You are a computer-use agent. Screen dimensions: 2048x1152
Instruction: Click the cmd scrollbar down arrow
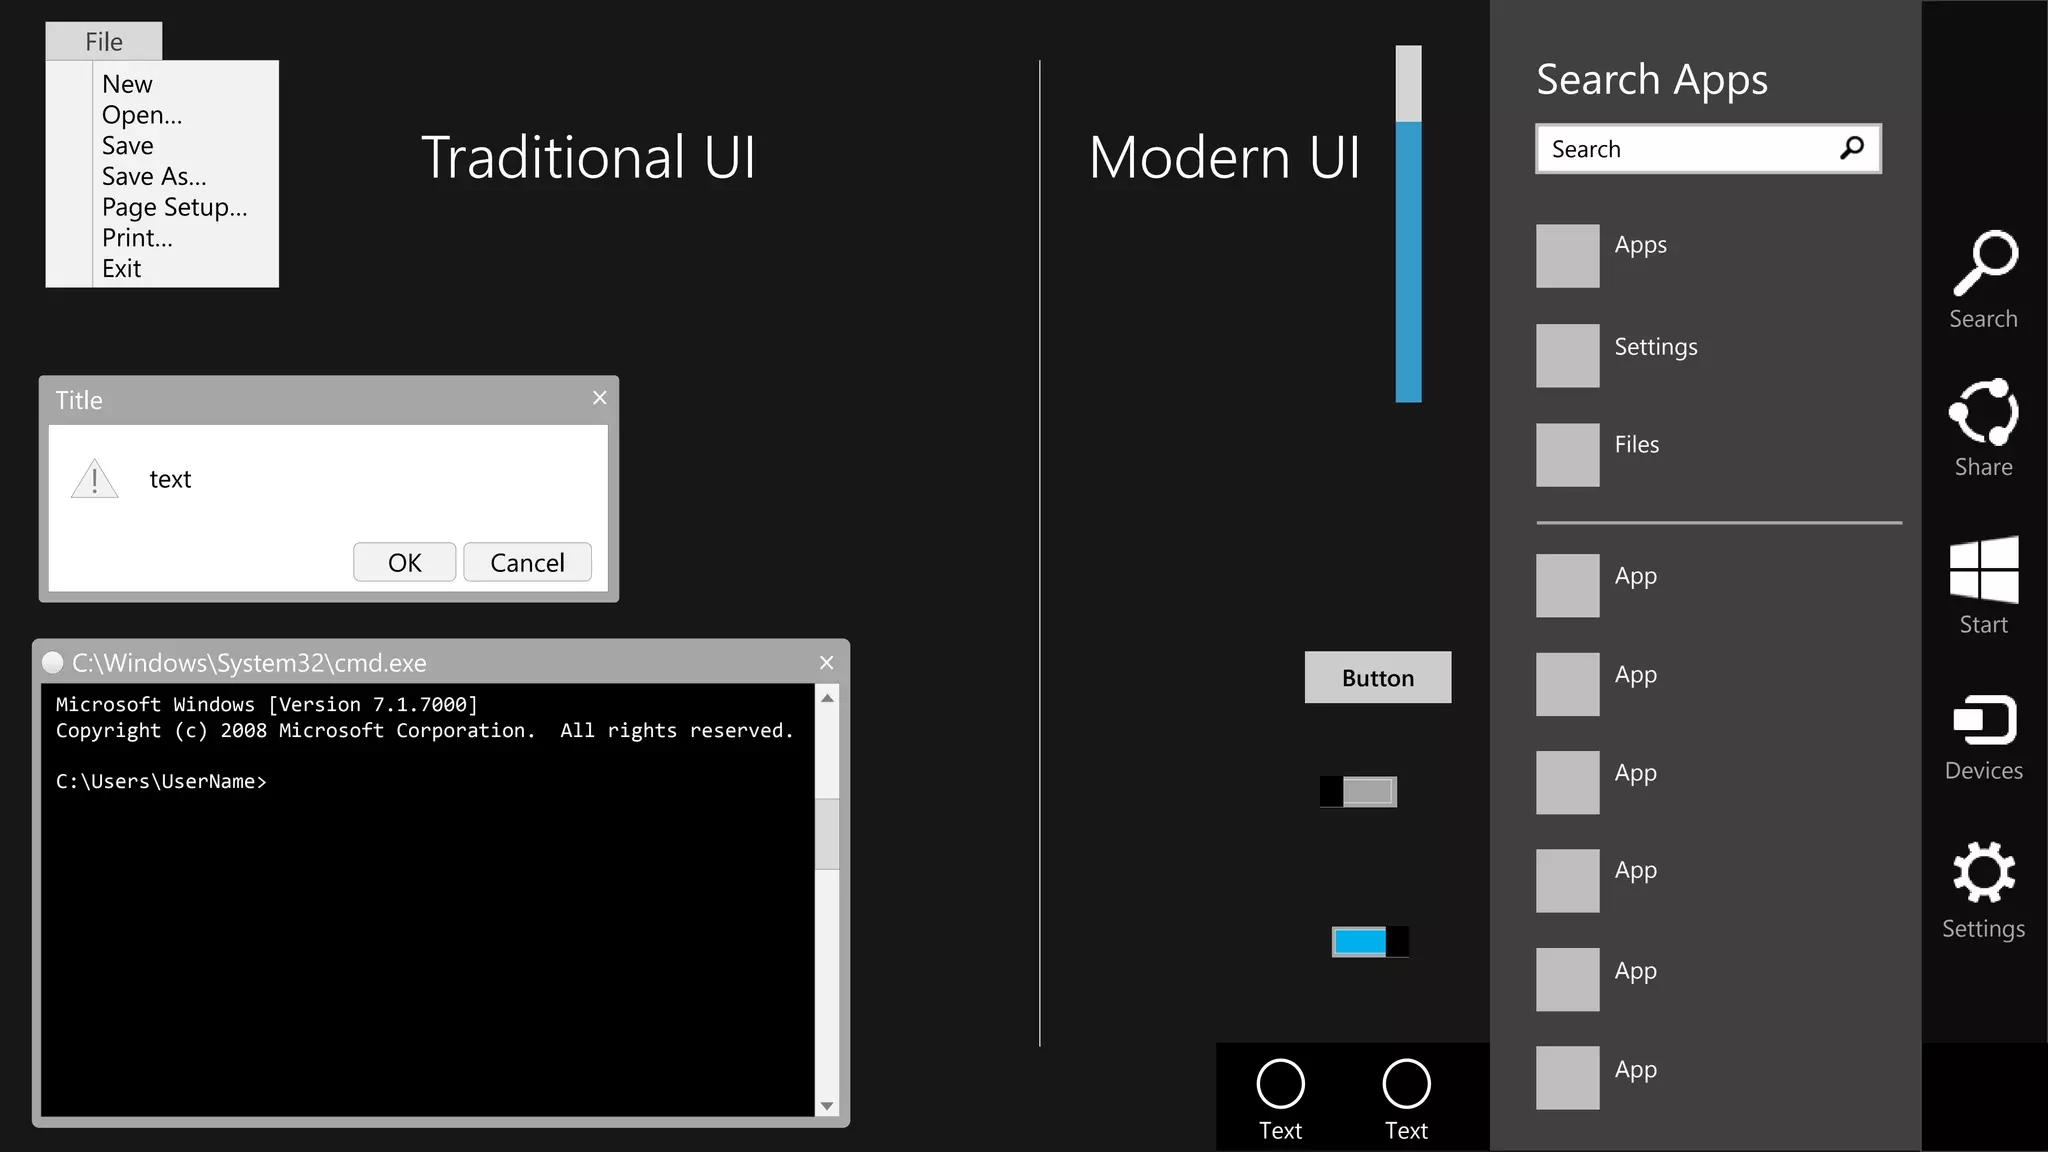(827, 1106)
